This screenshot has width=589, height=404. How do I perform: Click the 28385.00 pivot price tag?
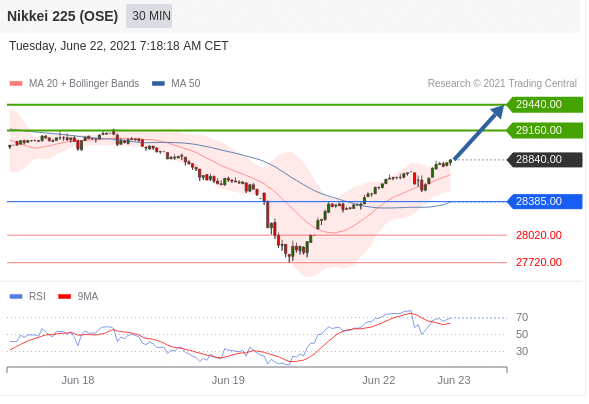pos(544,201)
